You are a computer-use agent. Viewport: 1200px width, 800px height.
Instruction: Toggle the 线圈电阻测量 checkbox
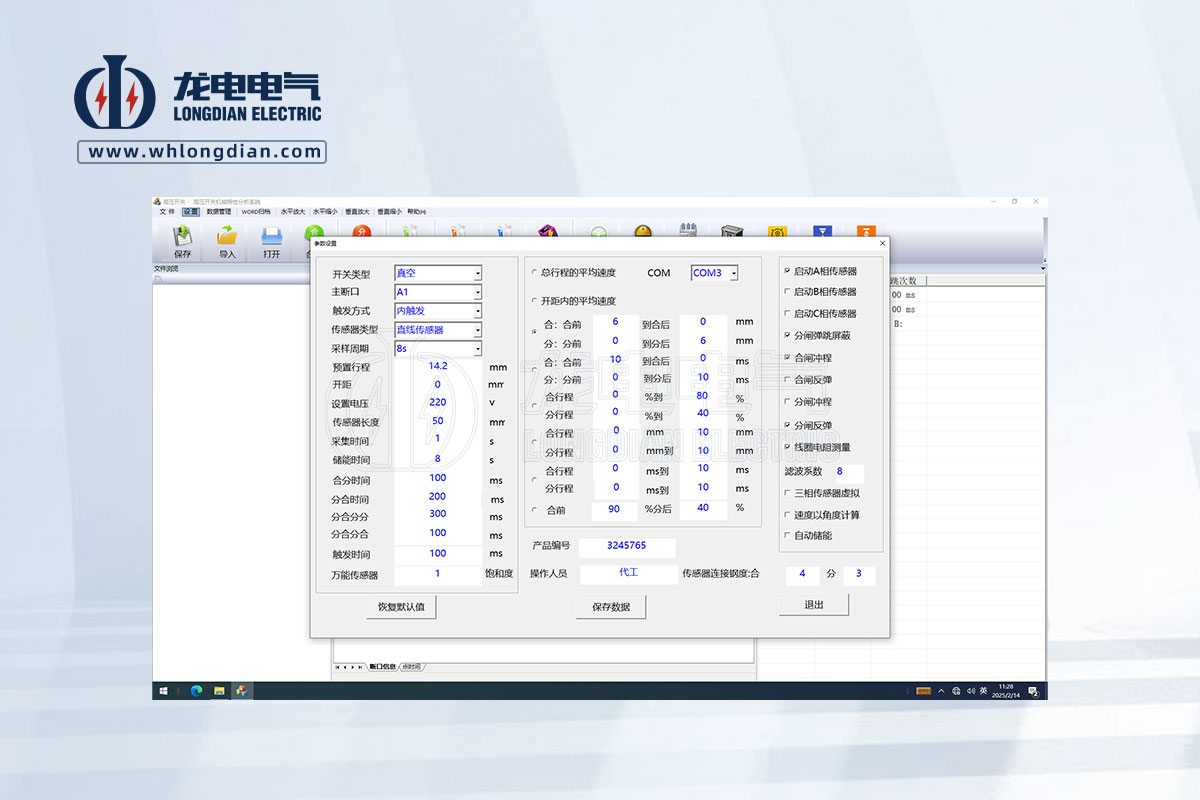click(x=788, y=447)
